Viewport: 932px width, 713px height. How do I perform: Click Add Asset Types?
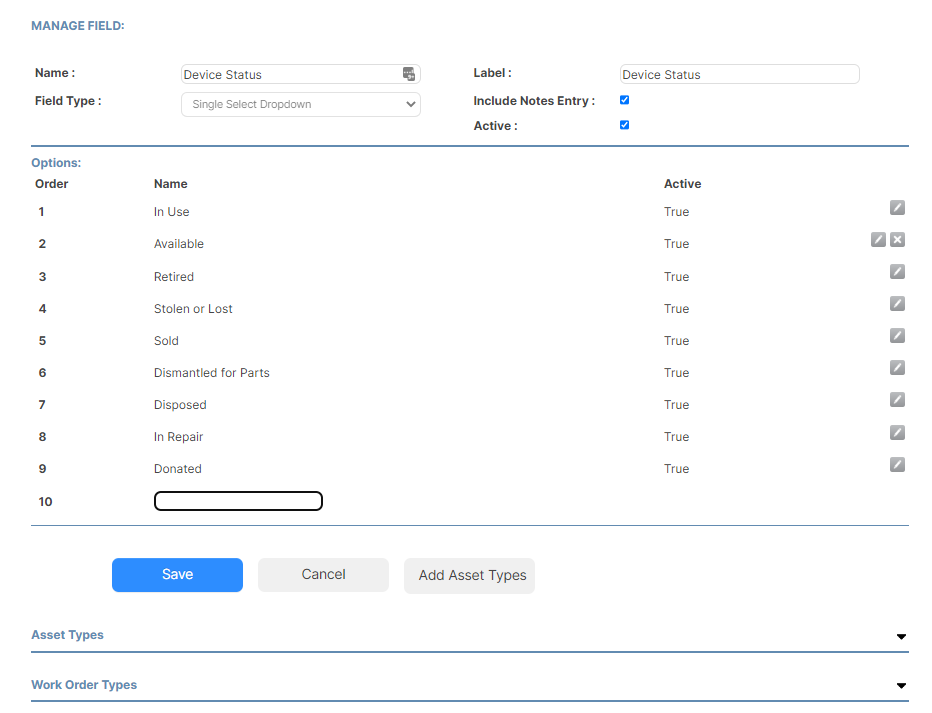469,575
